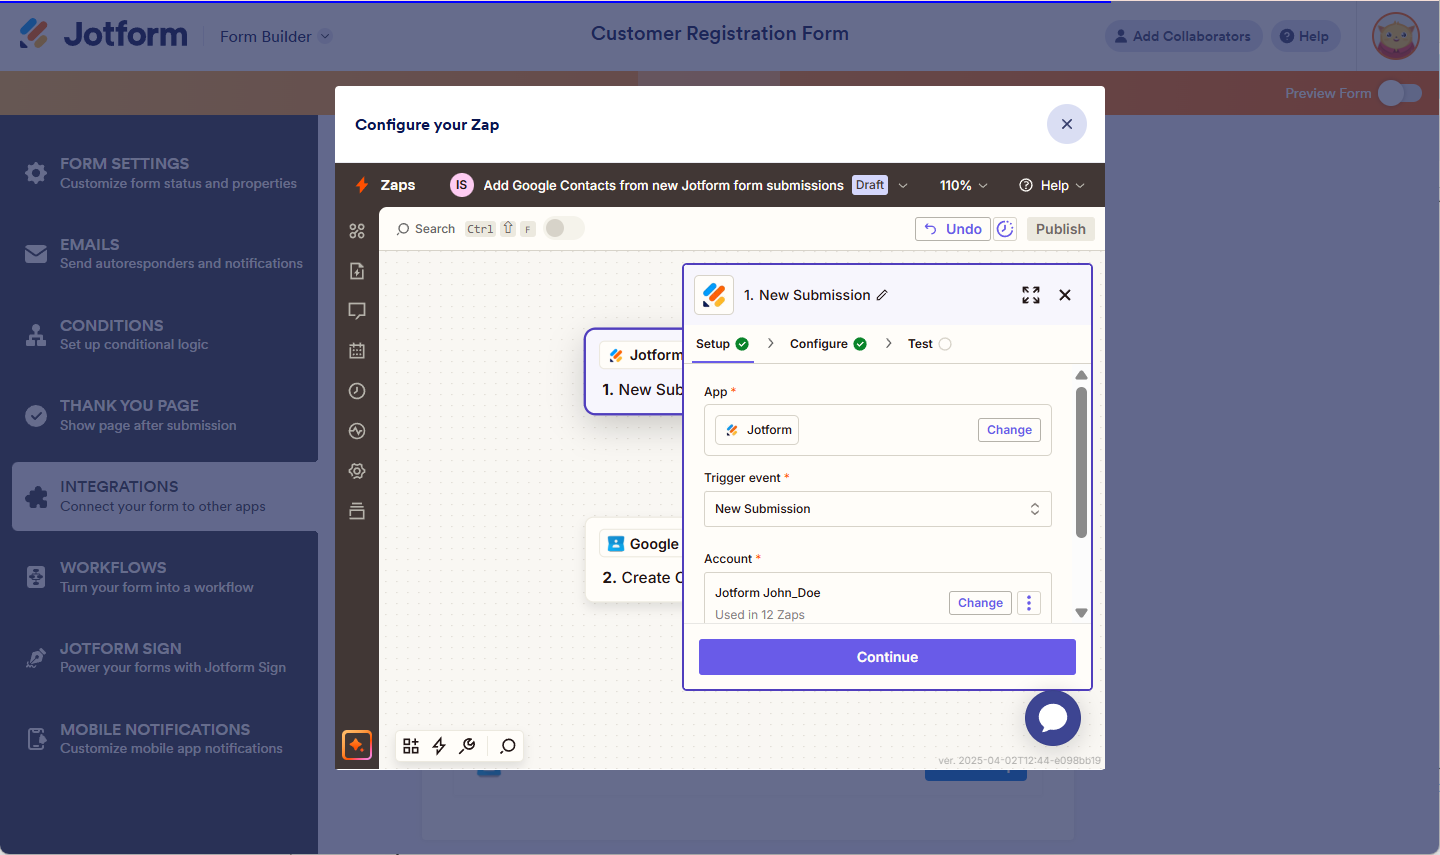Viewport: 1440px width, 855px height.
Task: Toggle the Preview Form switch
Action: click(1399, 93)
